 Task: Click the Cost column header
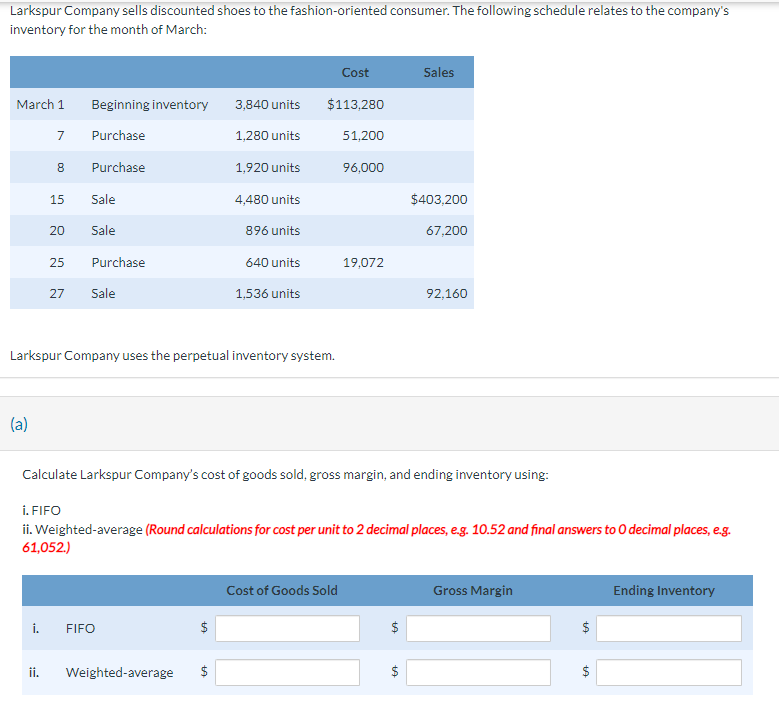click(355, 73)
